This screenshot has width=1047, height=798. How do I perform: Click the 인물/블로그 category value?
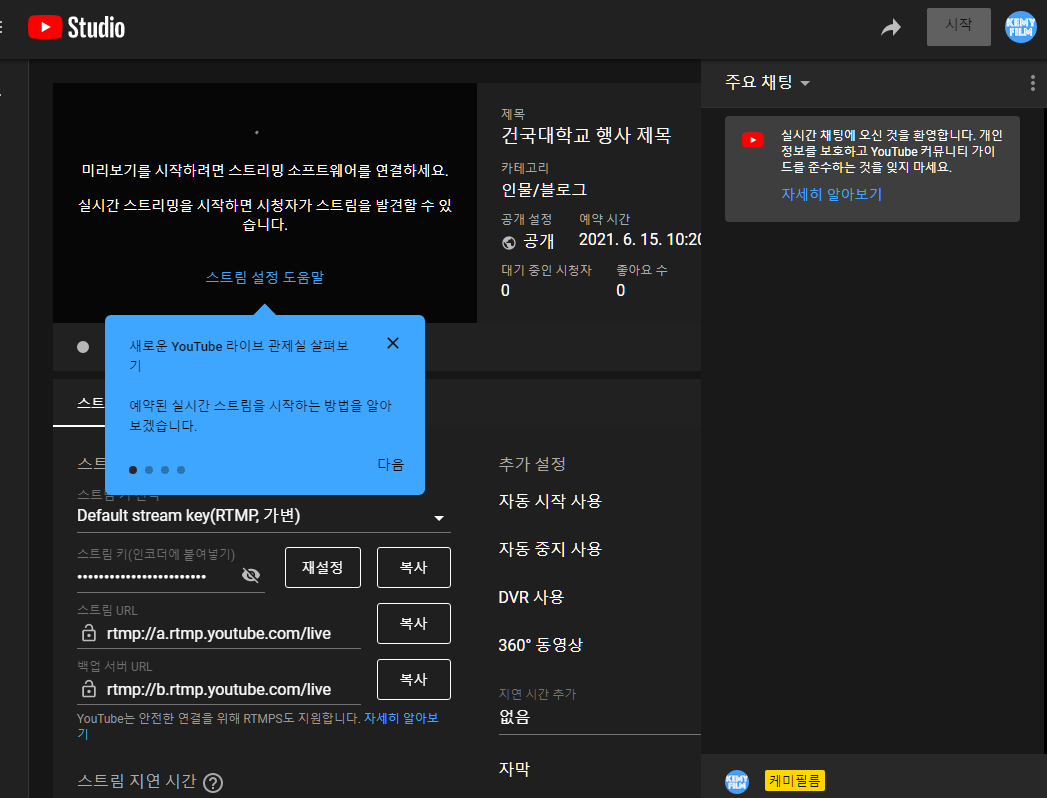tap(544, 190)
